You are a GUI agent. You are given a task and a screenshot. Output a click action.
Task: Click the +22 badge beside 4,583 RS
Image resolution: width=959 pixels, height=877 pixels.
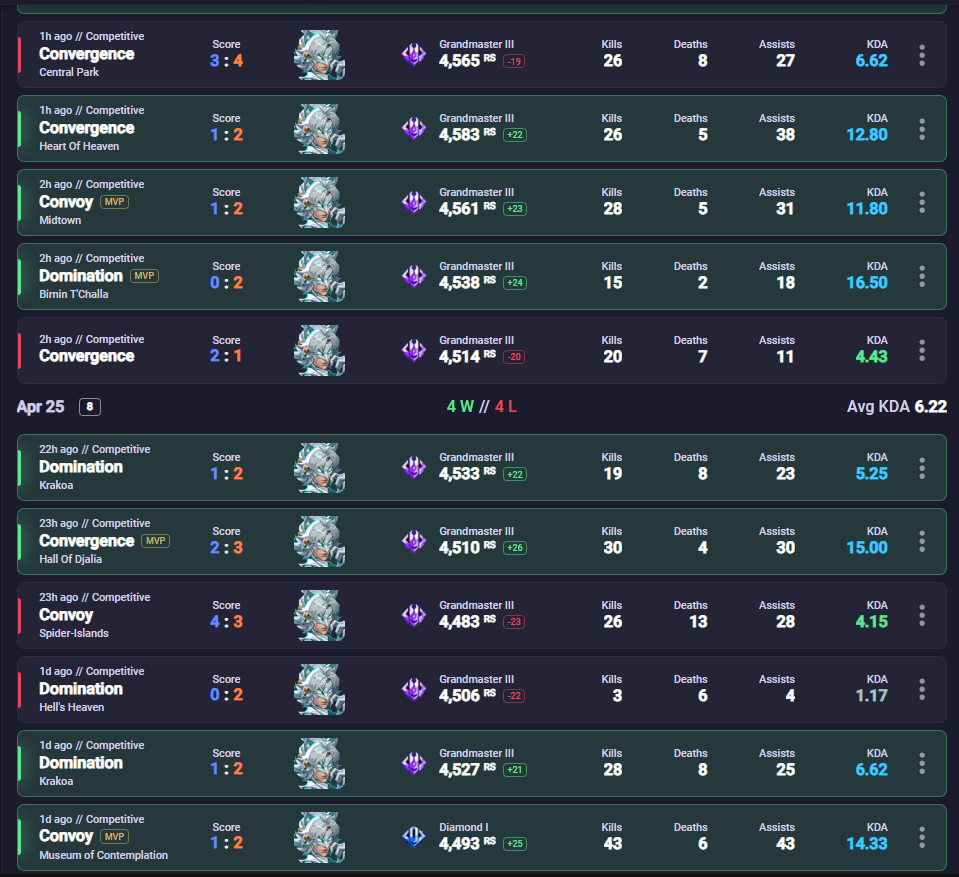pyautogui.click(x=515, y=135)
